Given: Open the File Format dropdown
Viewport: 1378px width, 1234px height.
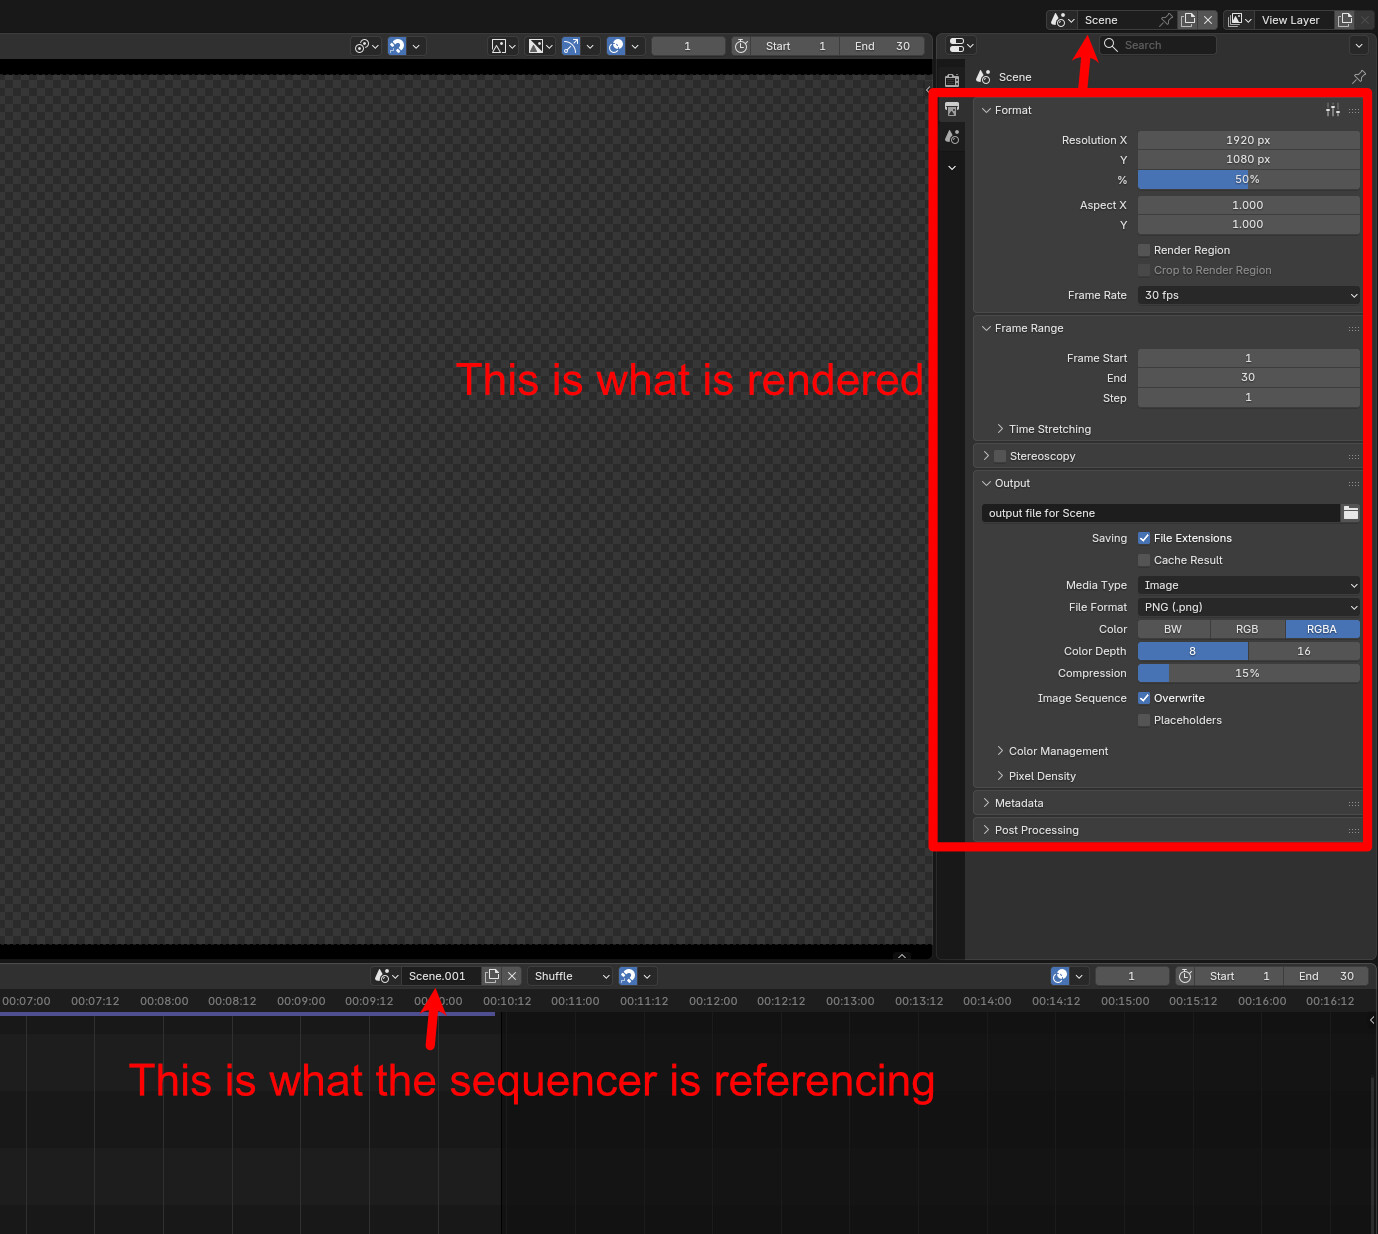Looking at the screenshot, I should point(1249,607).
